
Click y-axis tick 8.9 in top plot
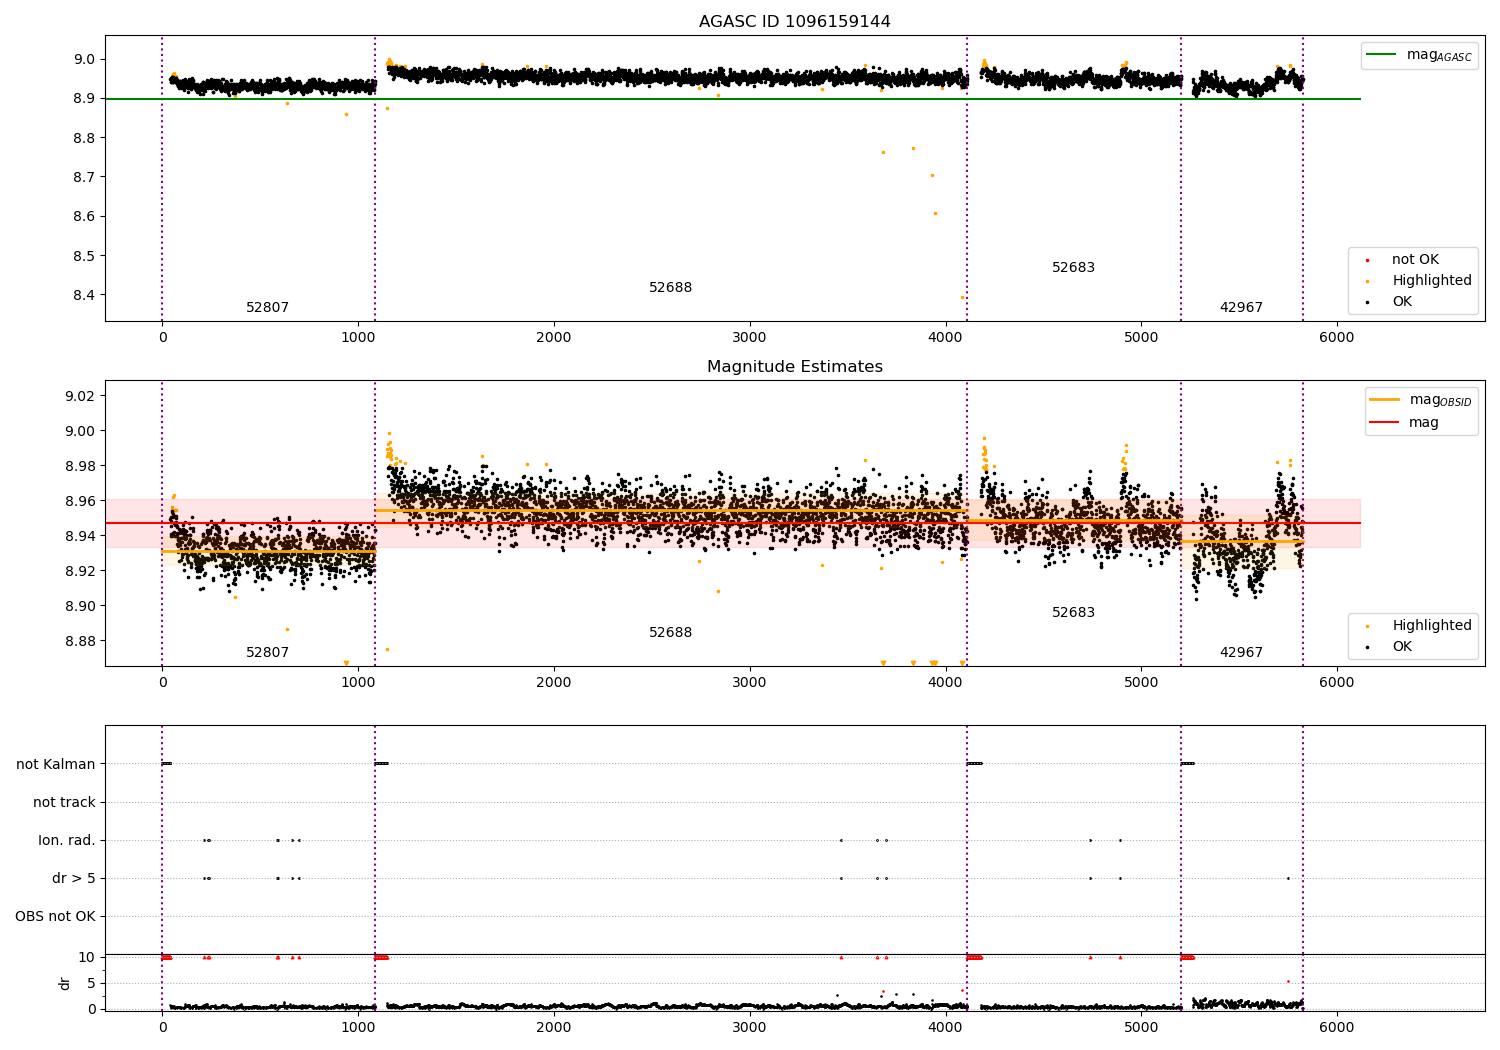[86, 98]
